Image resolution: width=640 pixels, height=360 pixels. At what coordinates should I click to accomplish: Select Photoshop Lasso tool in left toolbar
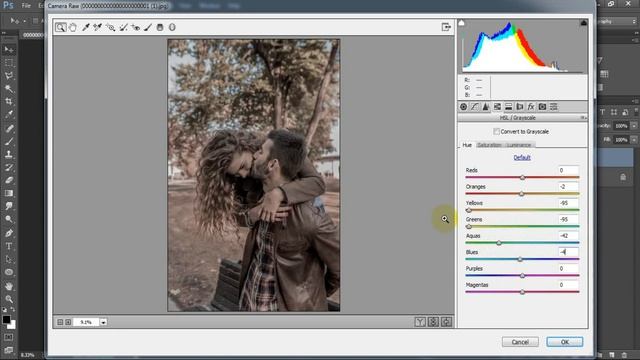tap(9, 76)
